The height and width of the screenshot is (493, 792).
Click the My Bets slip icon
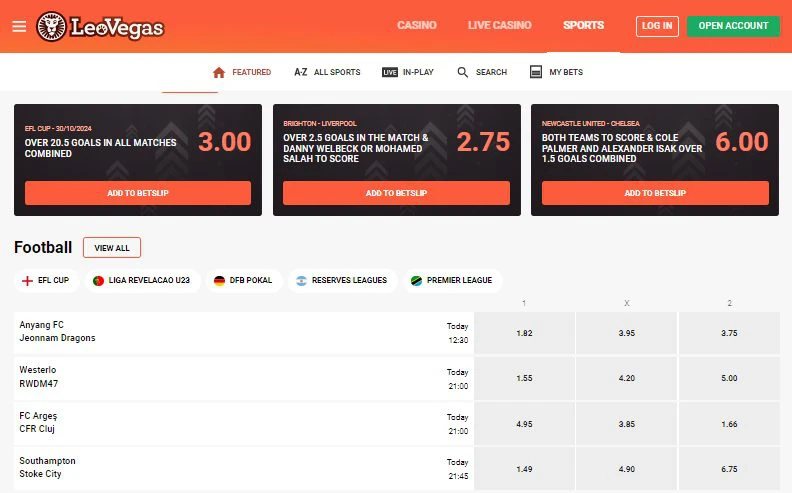pos(535,72)
